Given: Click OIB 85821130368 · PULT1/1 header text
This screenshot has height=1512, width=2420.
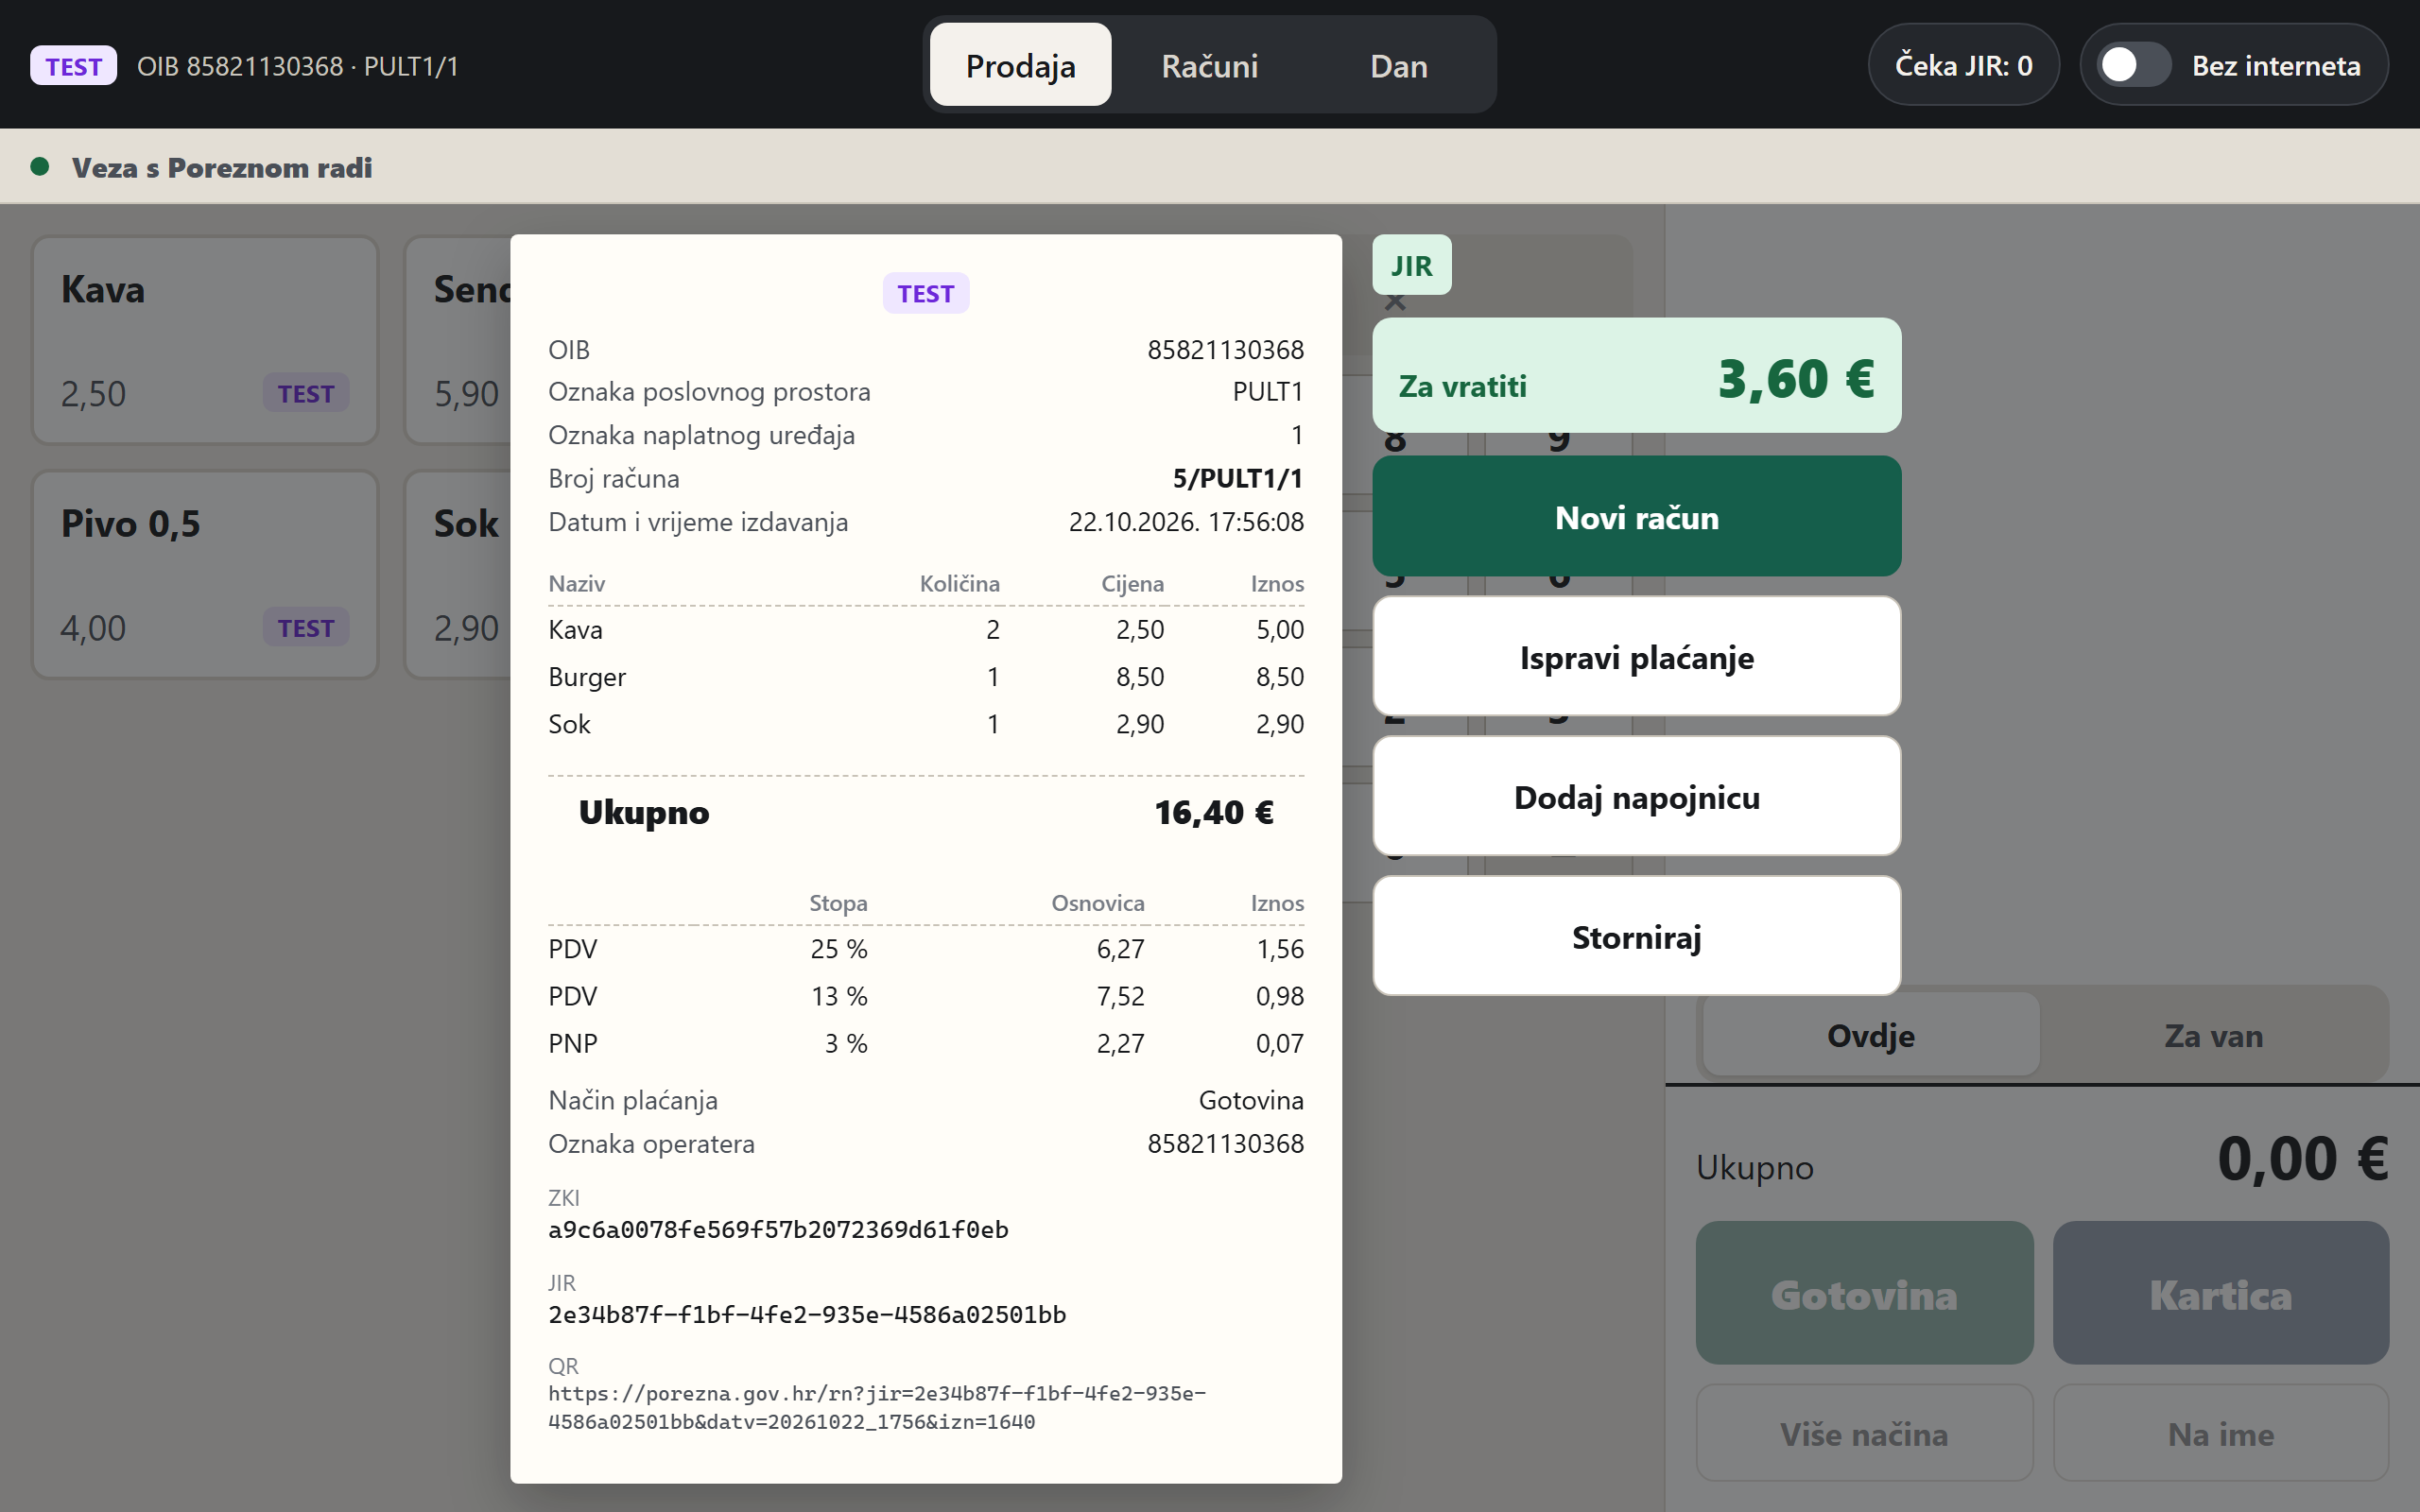Looking at the screenshot, I should (x=297, y=66).
